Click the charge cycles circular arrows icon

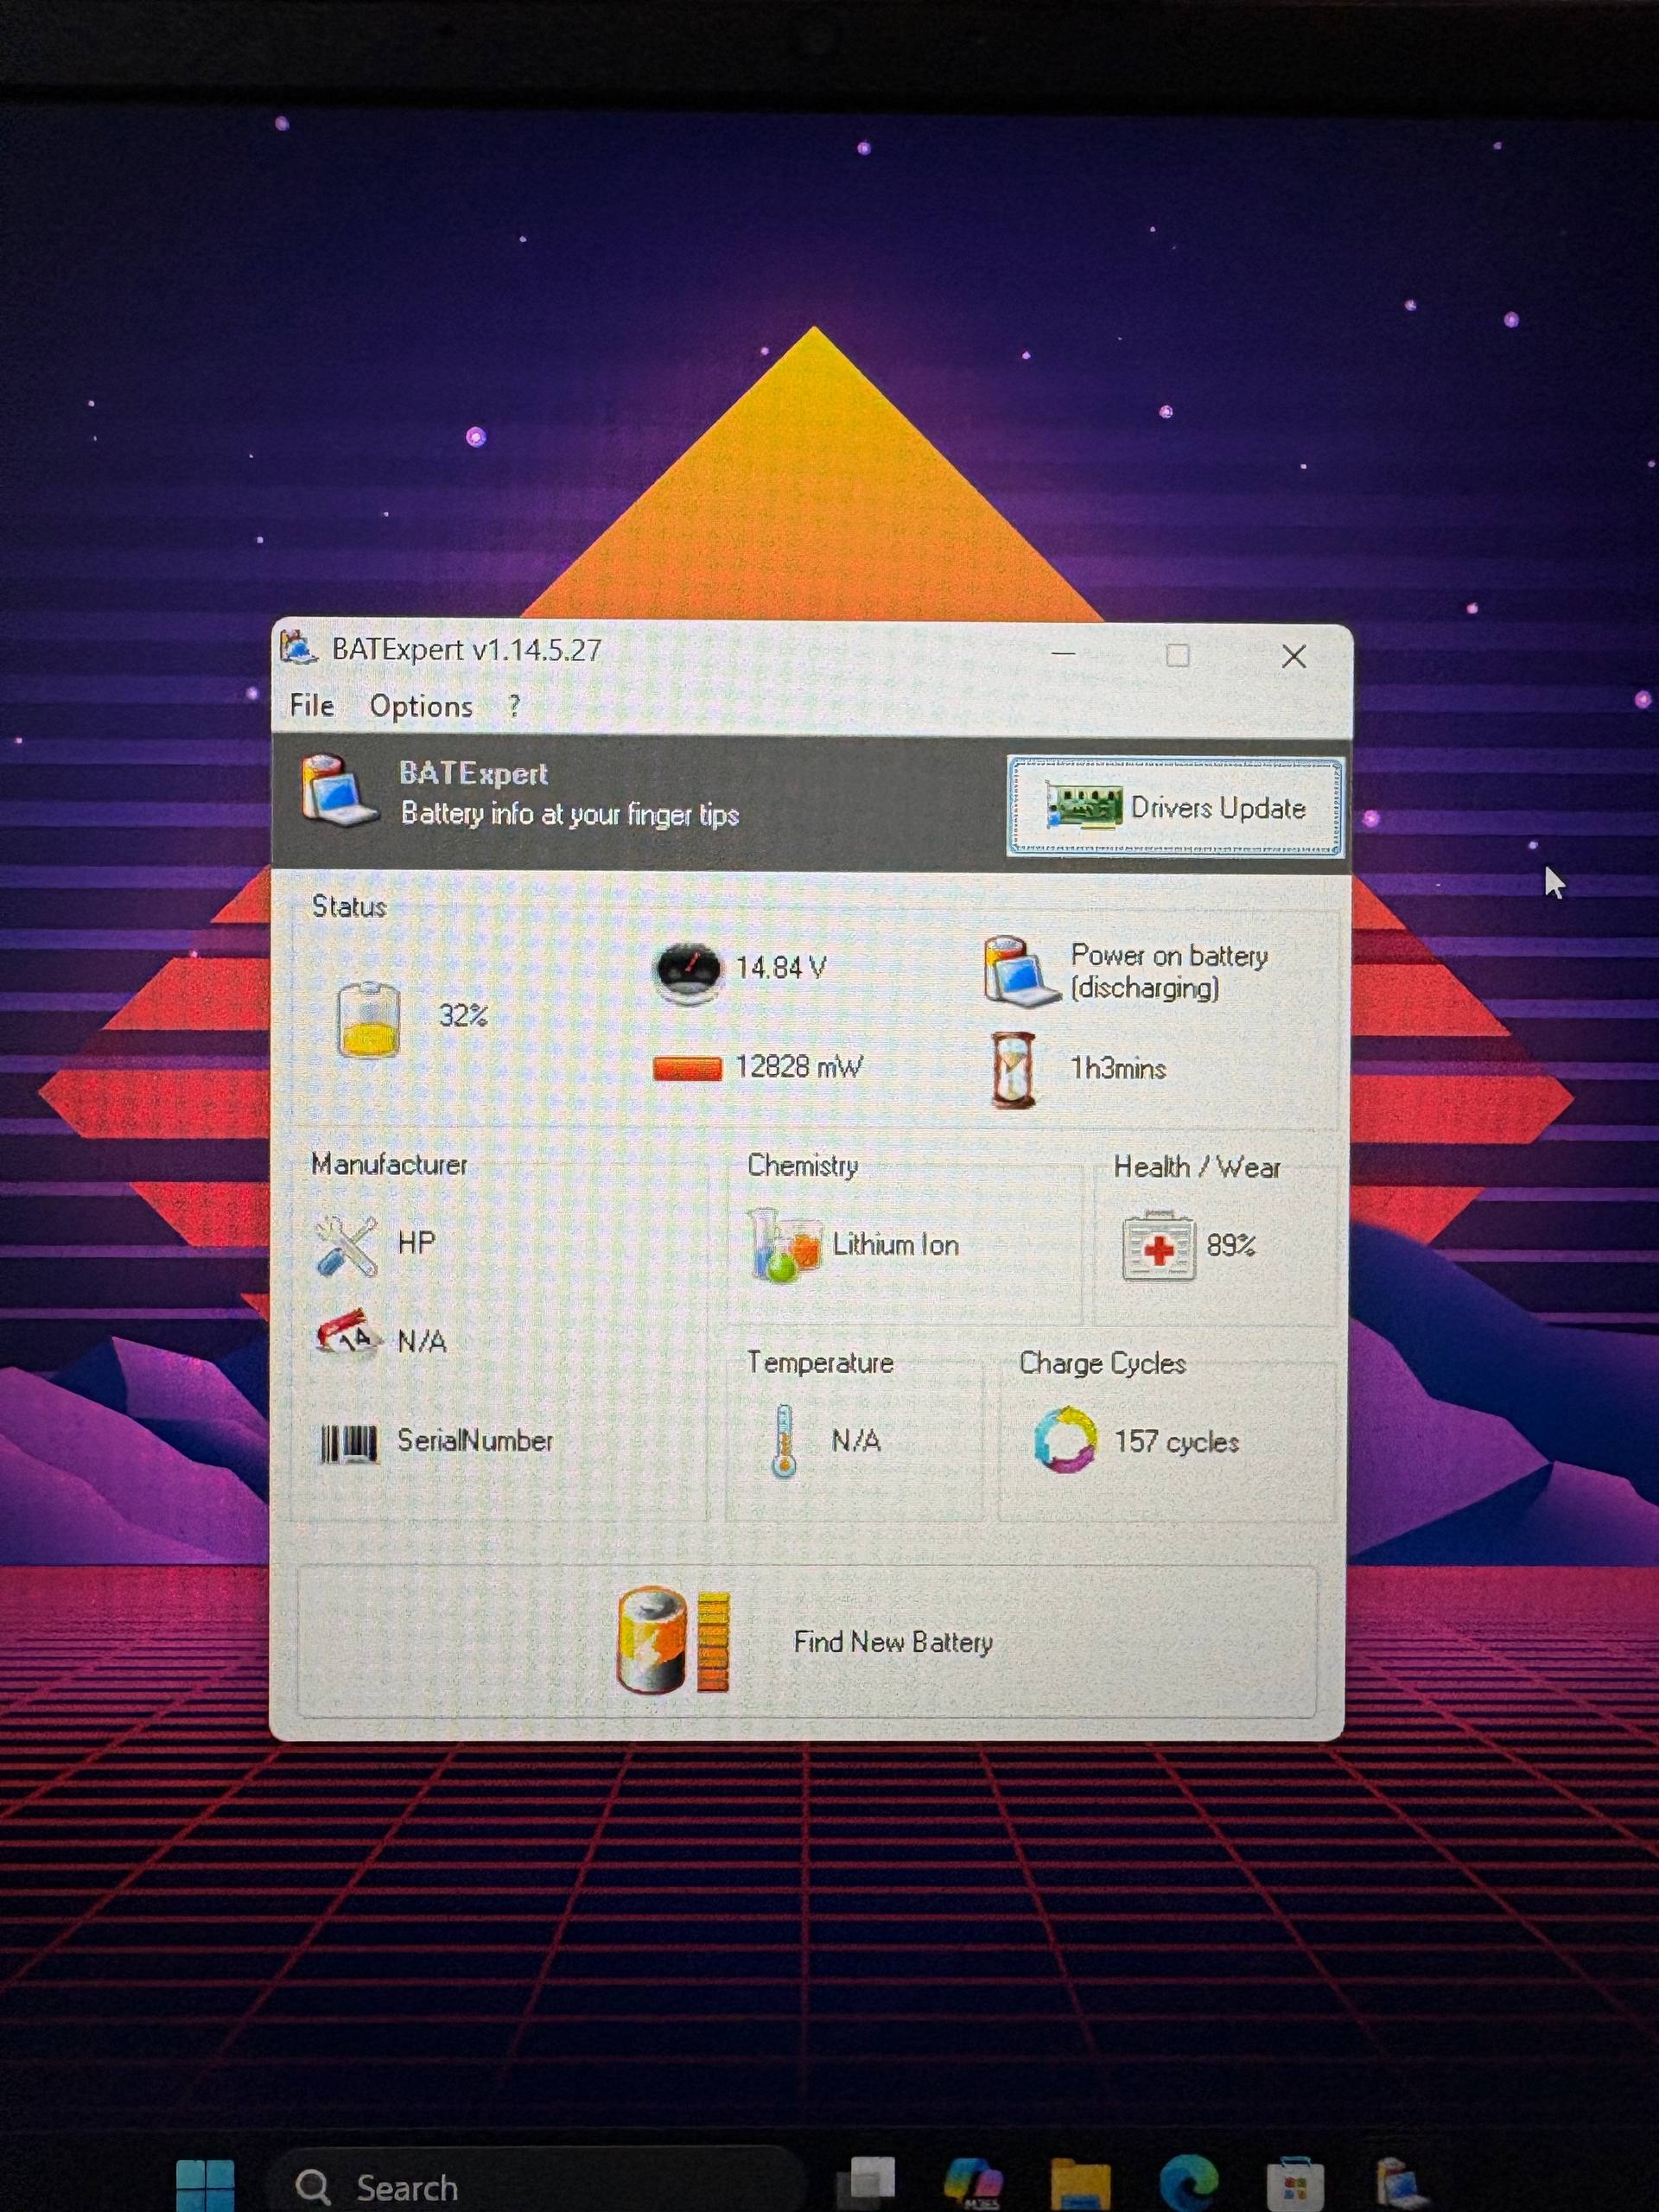[1066, 1440]
